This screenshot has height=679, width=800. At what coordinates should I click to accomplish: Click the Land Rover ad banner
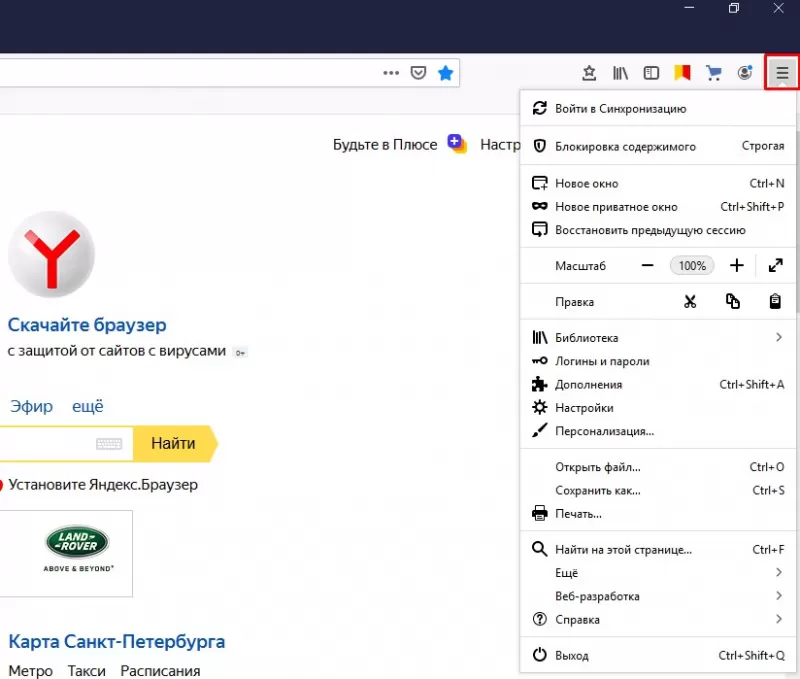66,554
